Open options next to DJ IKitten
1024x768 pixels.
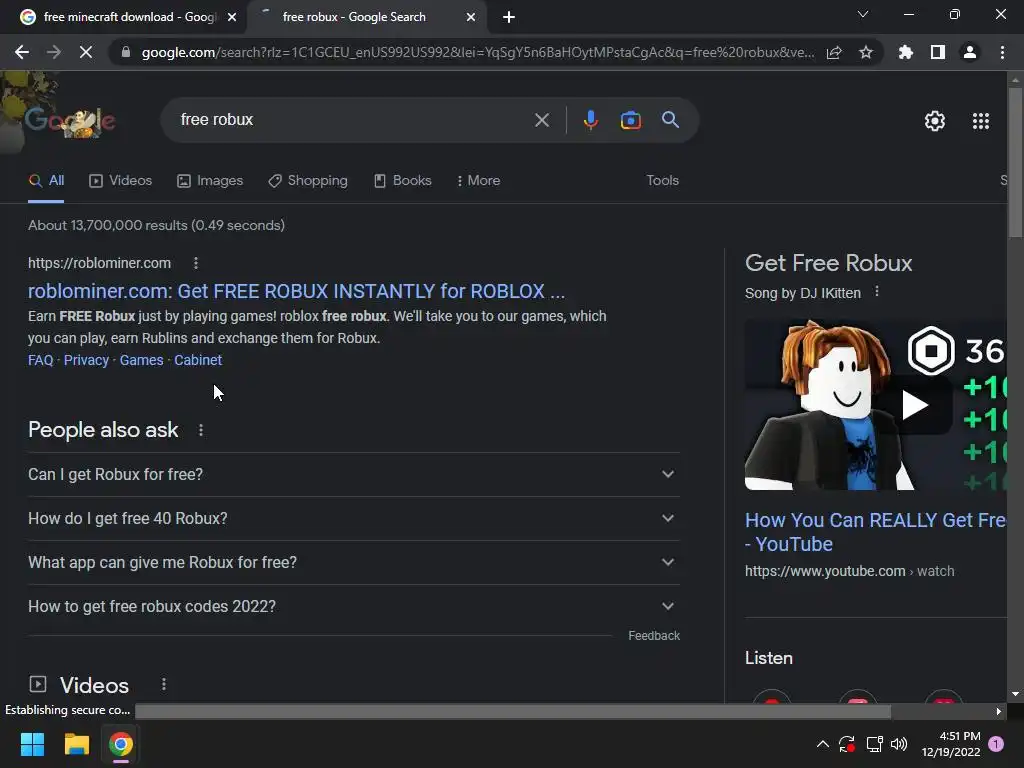point(877,292)
